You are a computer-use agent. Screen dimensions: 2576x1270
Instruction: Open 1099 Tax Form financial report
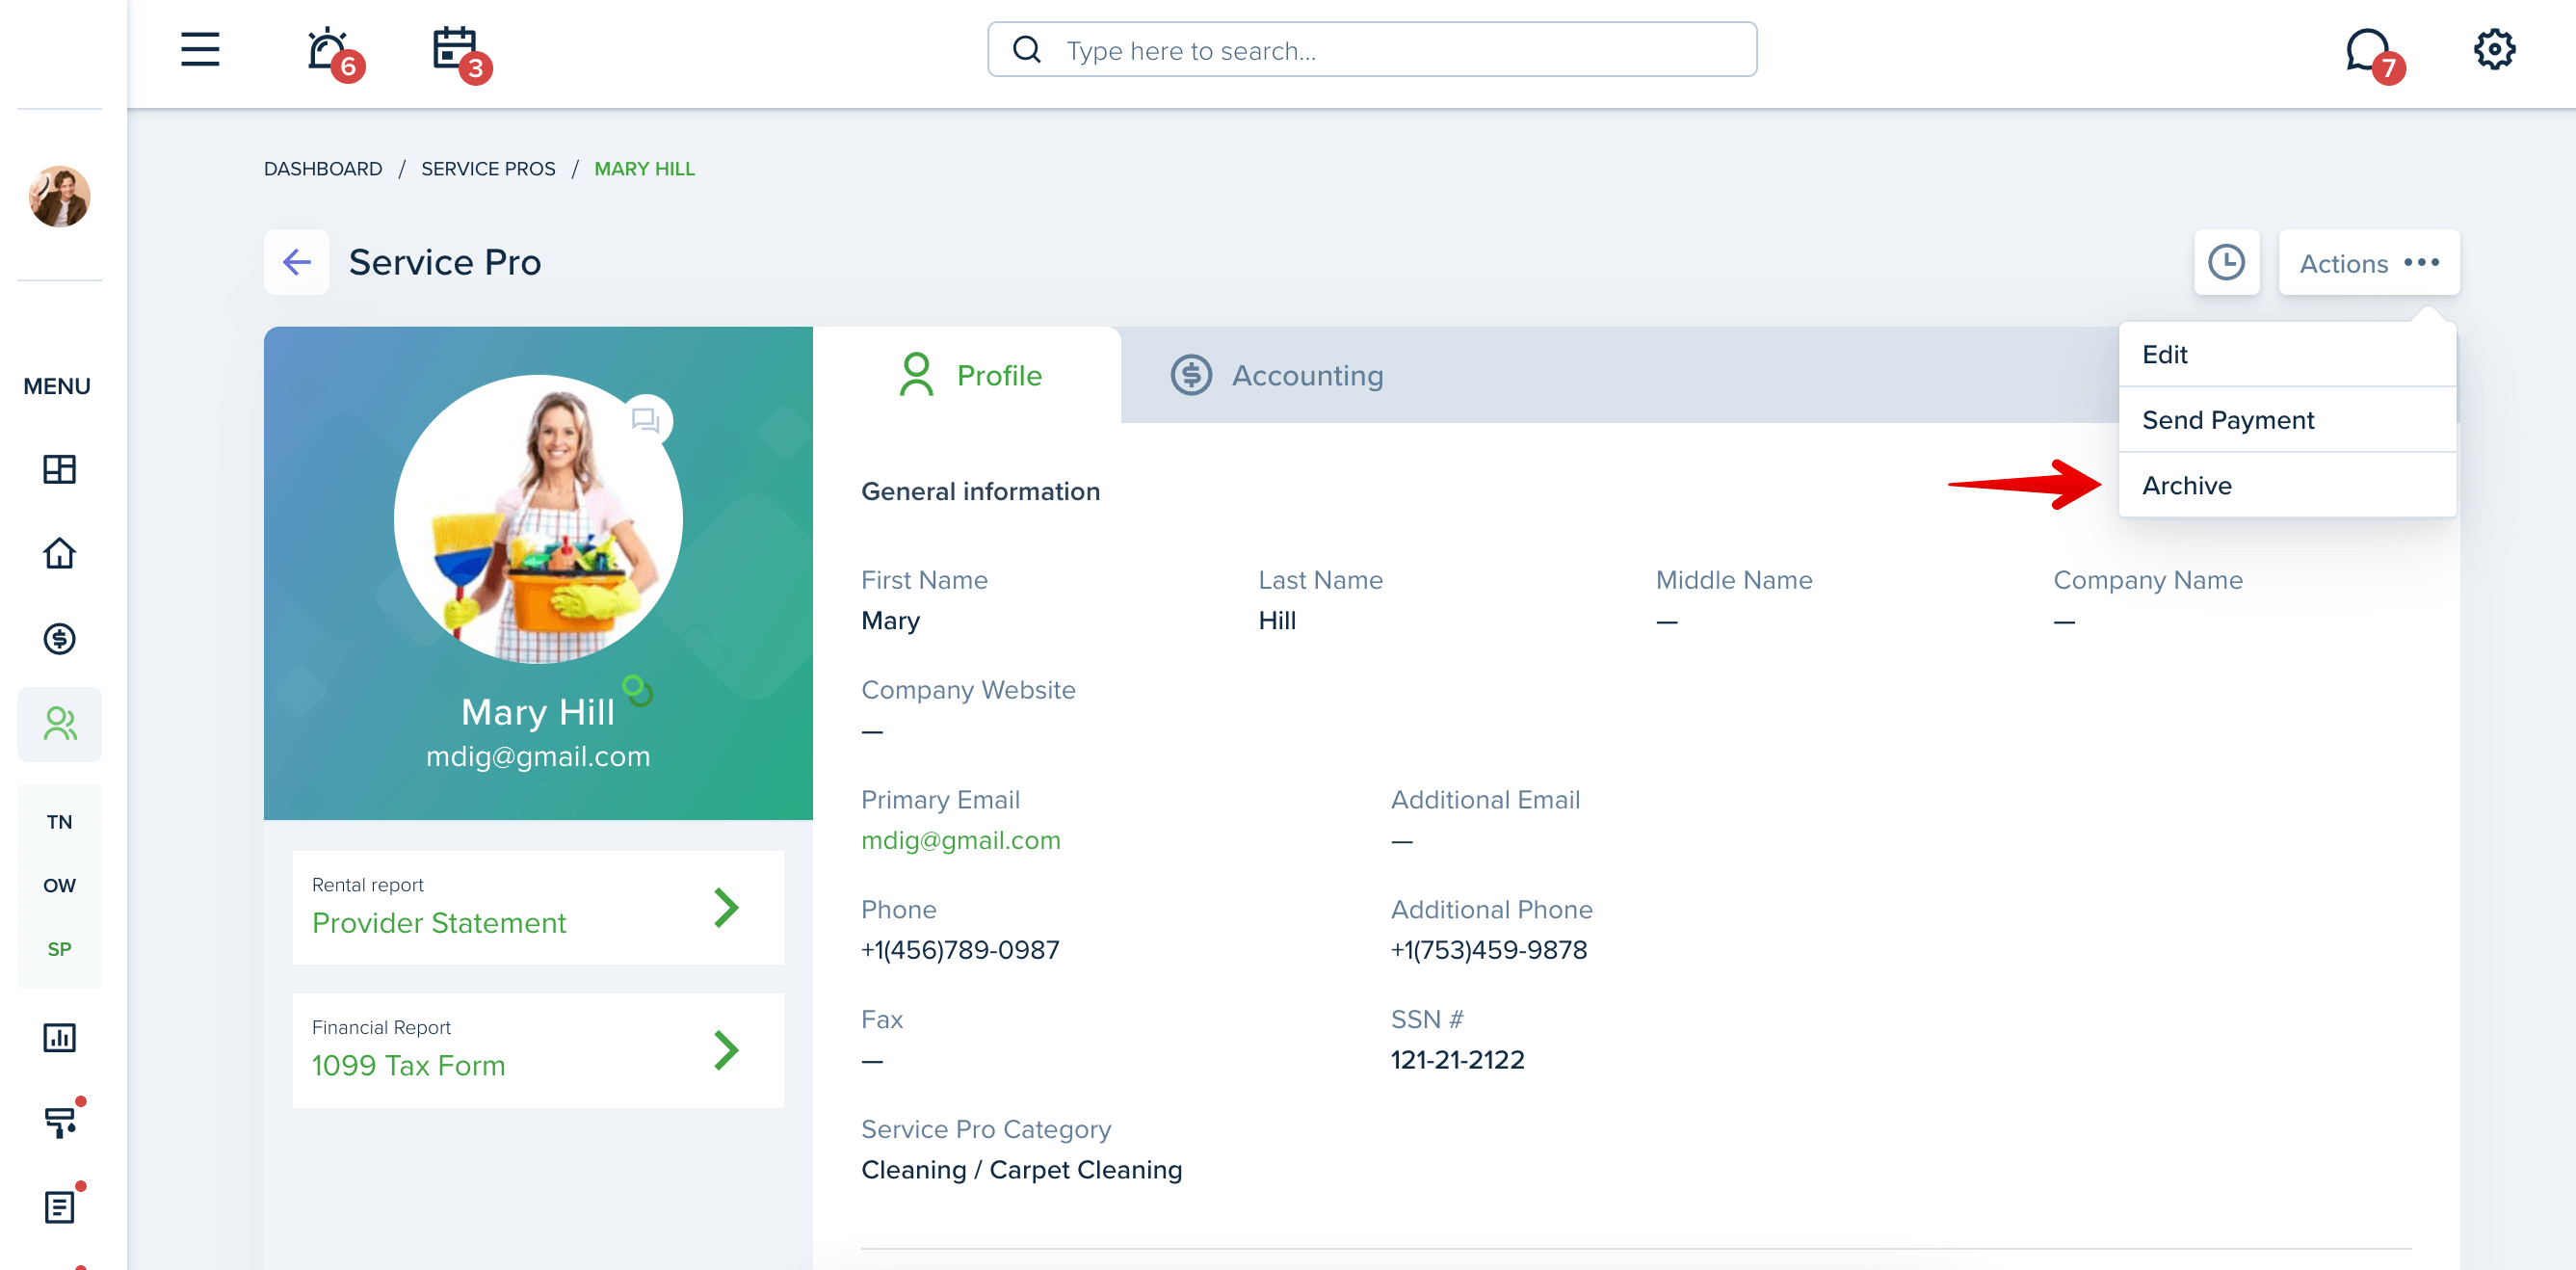tap(538, 1050)
